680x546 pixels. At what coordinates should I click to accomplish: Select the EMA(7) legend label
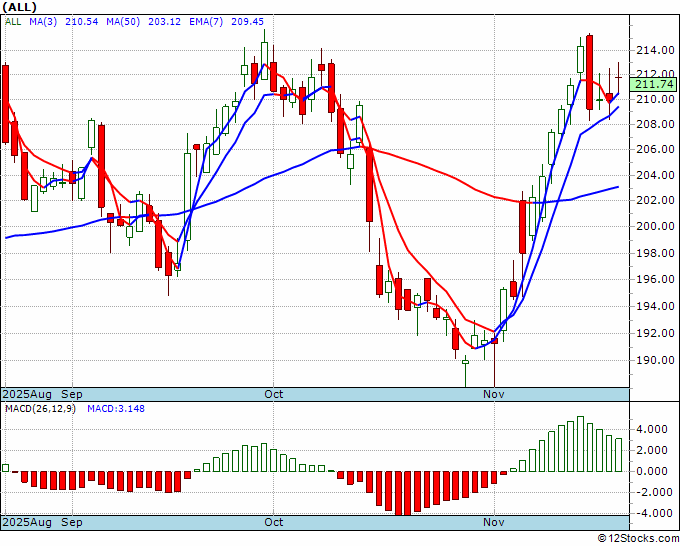206,21
